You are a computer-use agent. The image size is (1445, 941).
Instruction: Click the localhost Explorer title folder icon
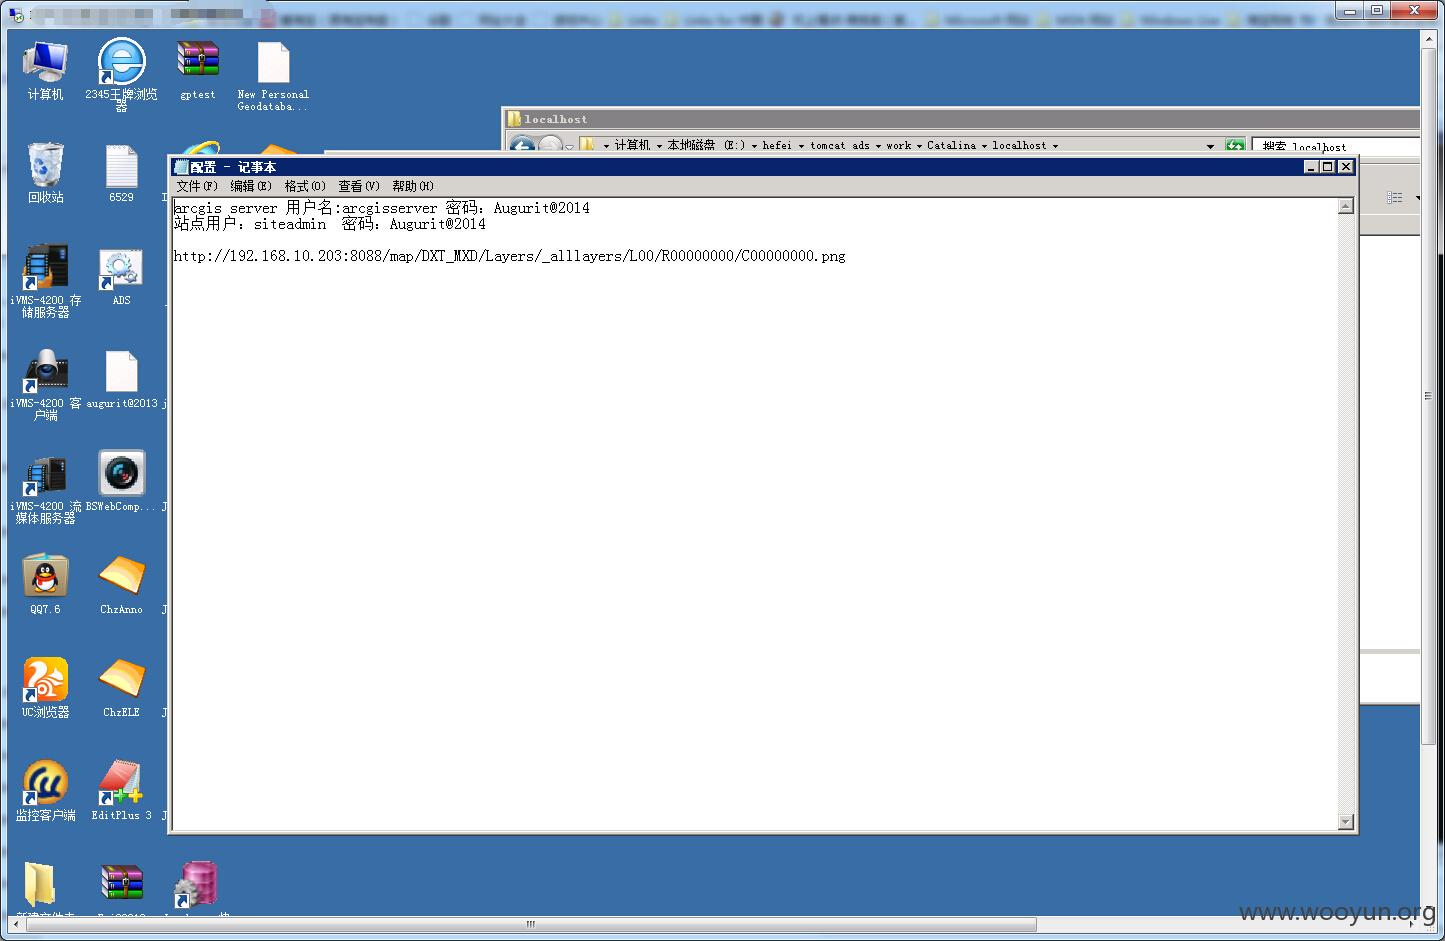coord(514,119)
